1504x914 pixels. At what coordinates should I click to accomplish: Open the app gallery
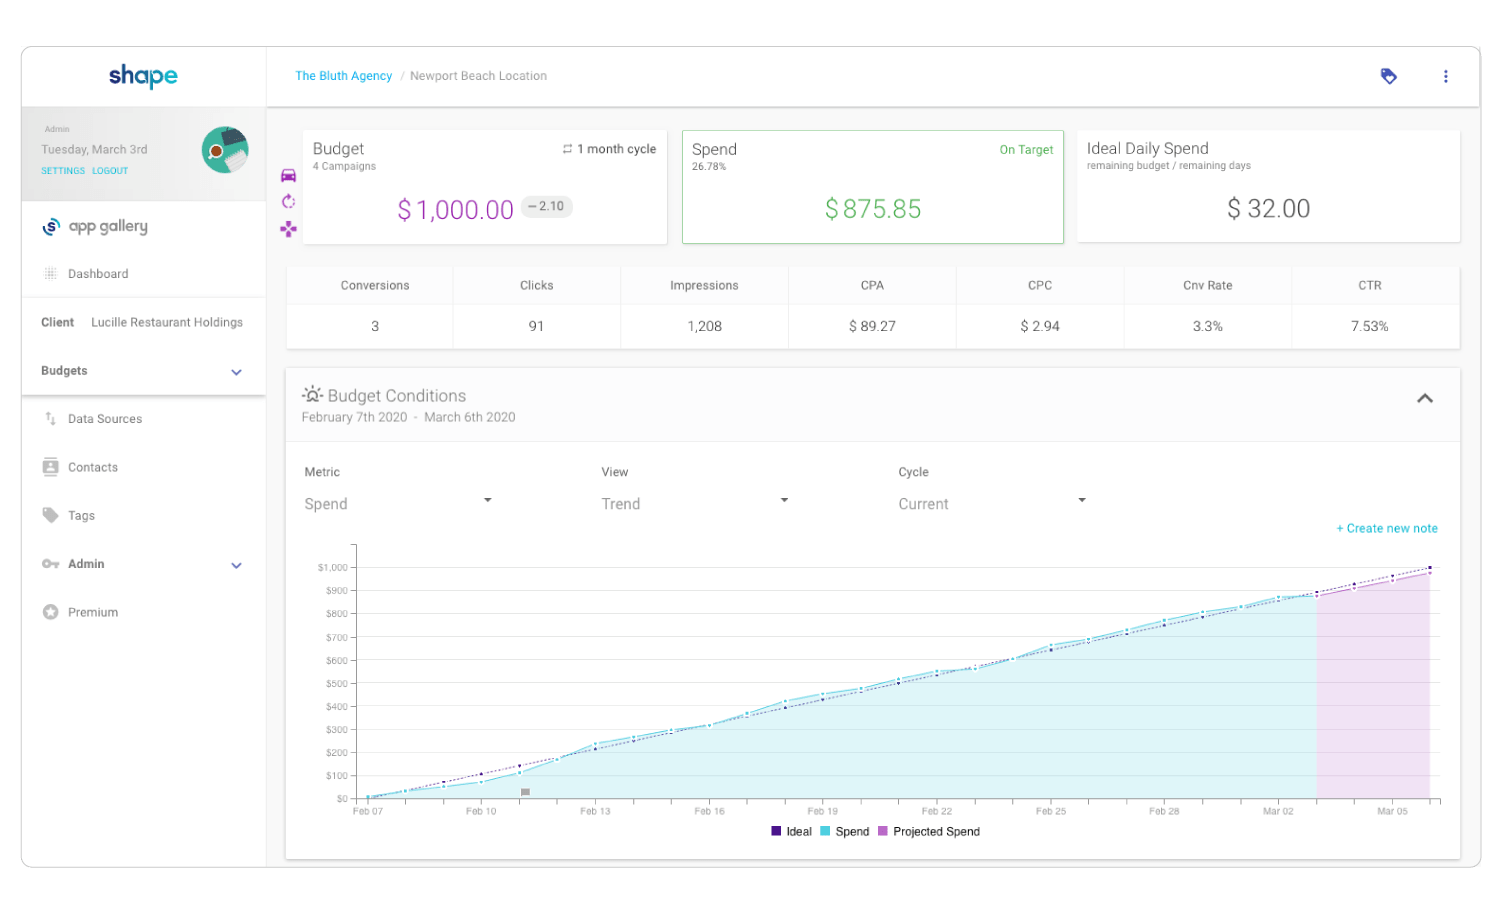pos(95,226)
